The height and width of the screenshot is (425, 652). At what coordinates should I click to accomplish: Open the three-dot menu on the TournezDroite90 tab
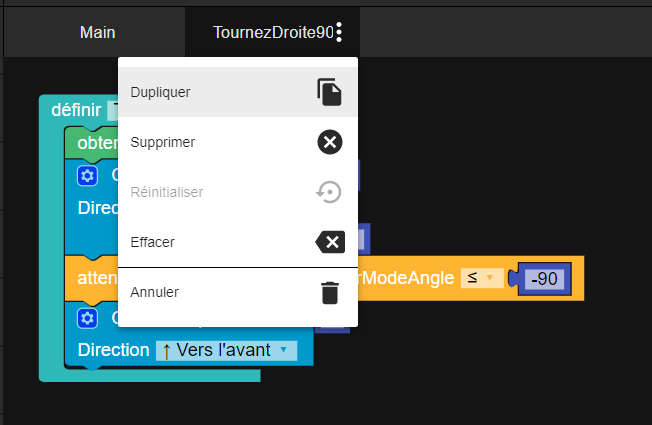340,32
